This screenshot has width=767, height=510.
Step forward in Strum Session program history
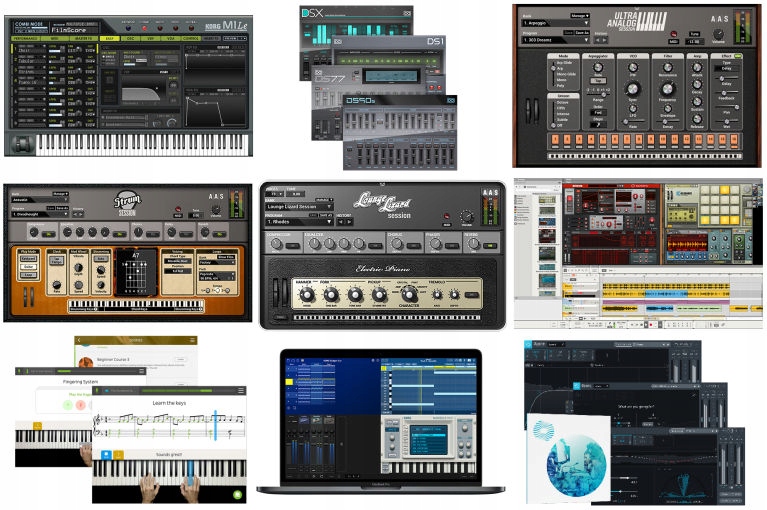[x=81, y=215]
